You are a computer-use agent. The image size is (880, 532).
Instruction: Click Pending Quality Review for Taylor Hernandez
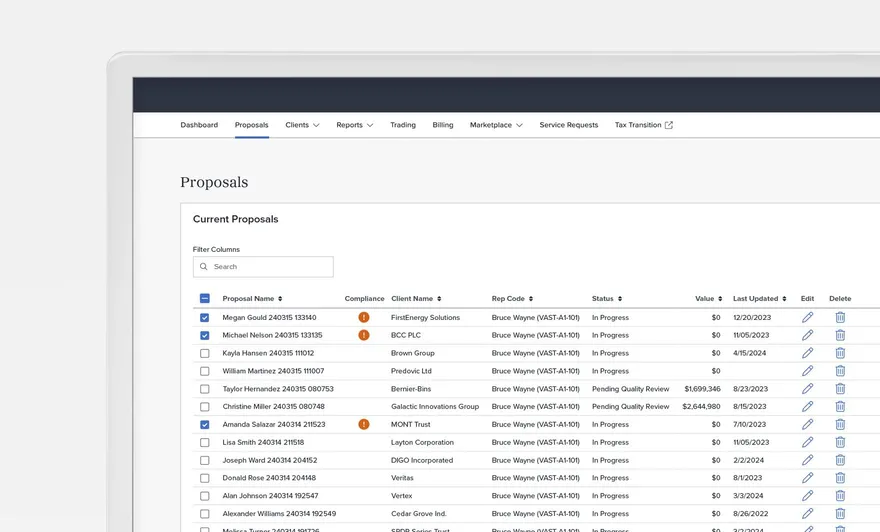tap(630, 389)
